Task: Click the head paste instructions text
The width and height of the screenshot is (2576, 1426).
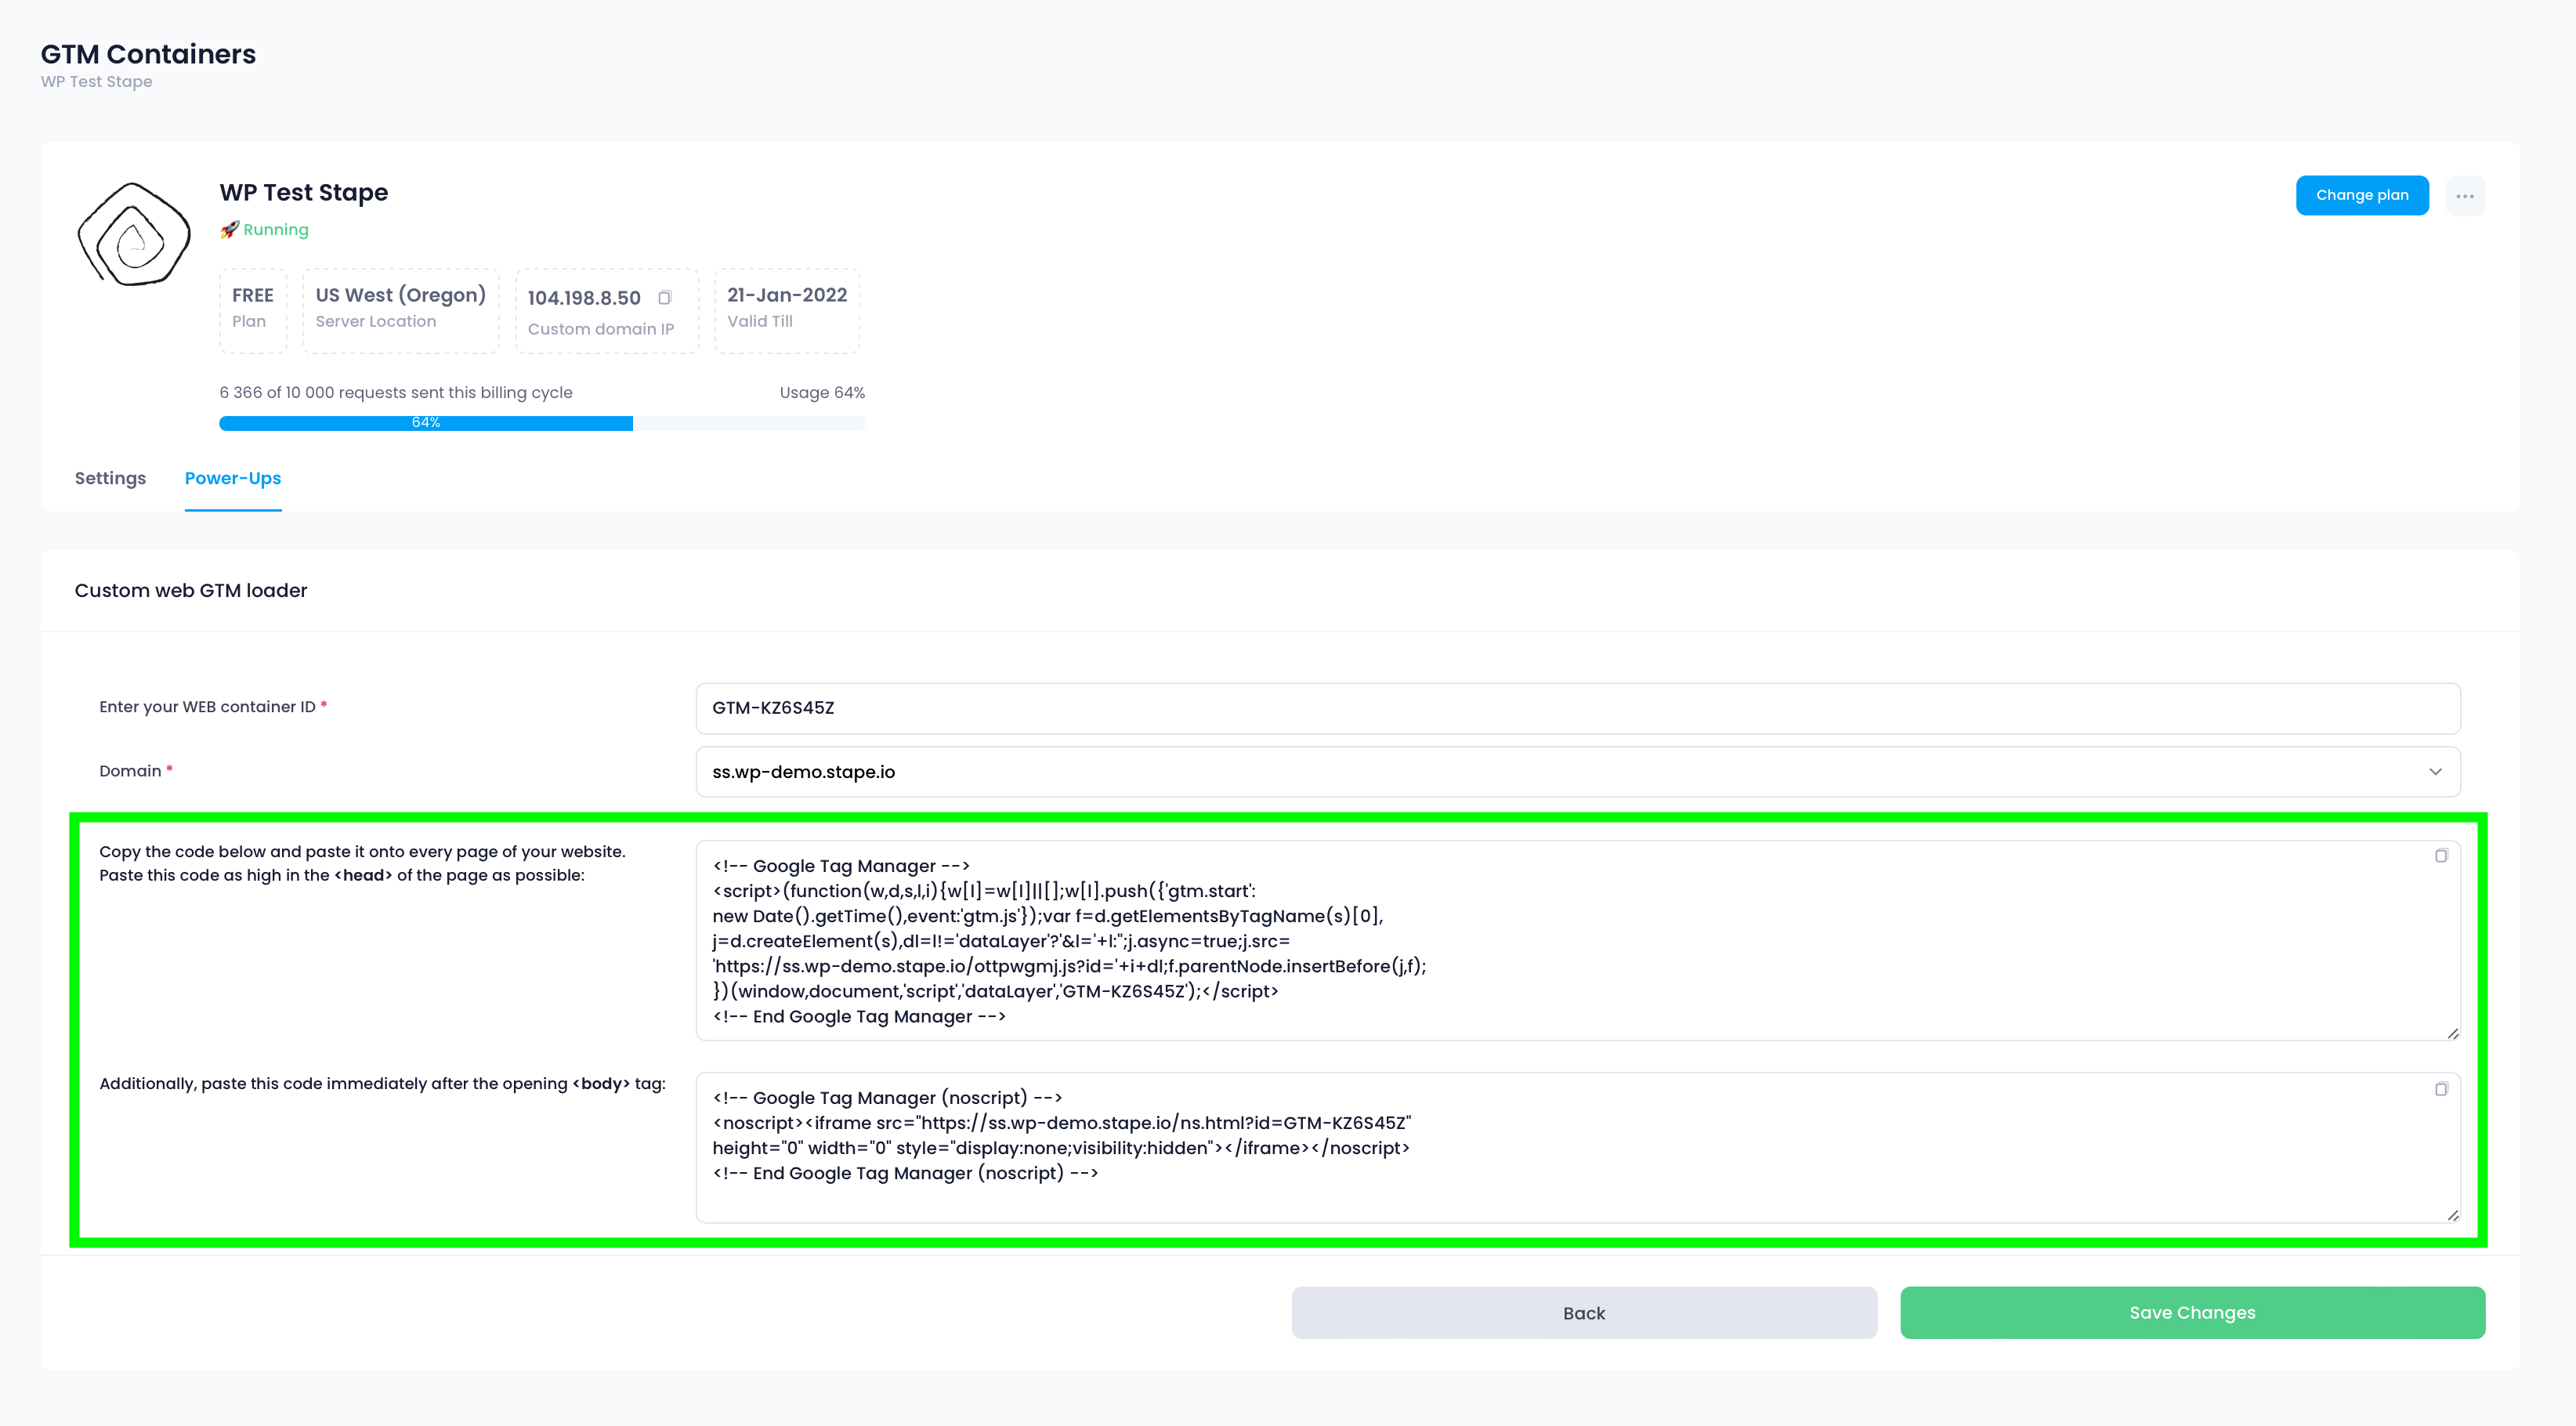Action: [362, 864]
